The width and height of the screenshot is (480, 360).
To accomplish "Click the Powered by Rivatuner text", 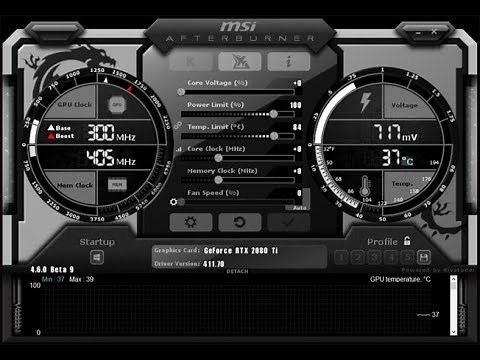I will (438, 270).
